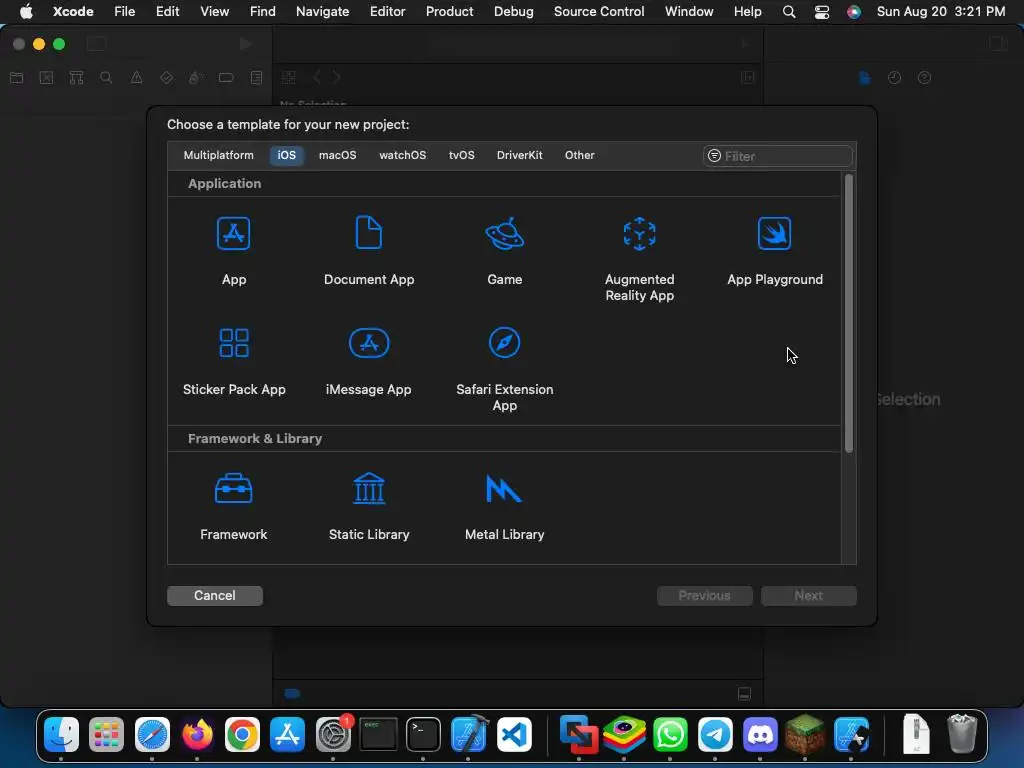The width and height of the screenshot is (1024, 768).
Task: Switch to the Other tab
Action: (579, 155)
